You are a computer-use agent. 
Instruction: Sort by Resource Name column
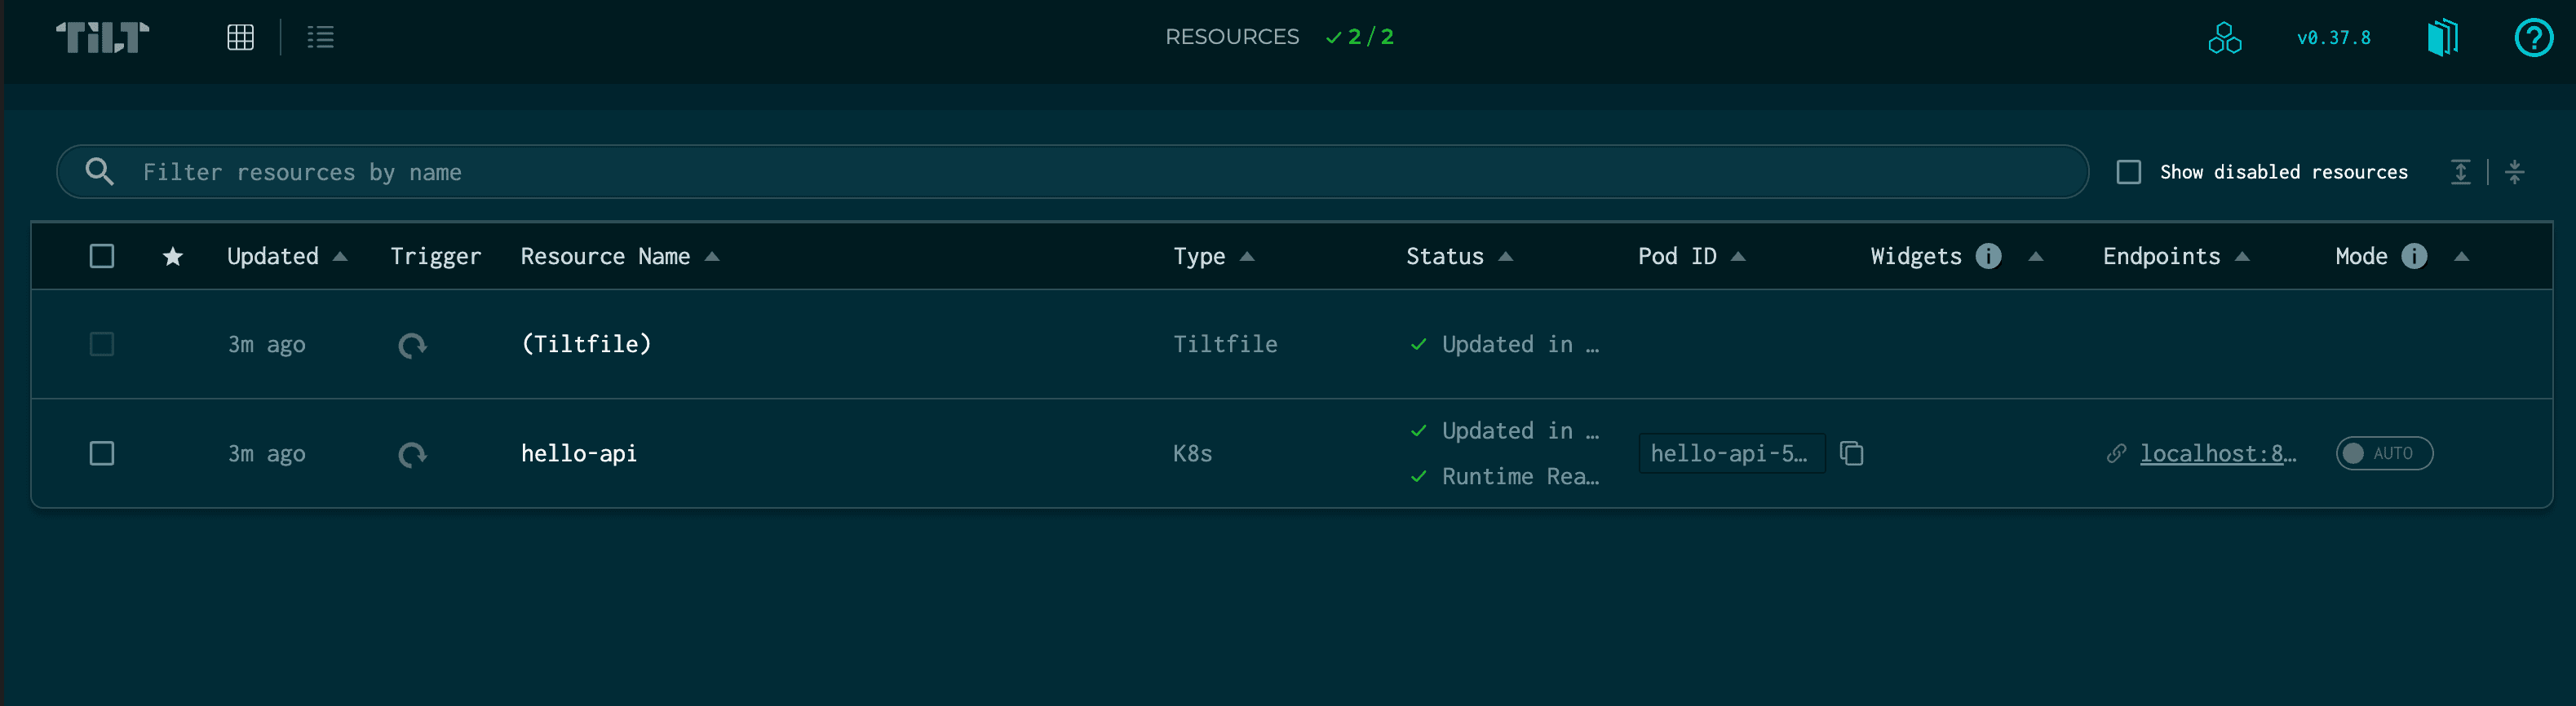619,257
